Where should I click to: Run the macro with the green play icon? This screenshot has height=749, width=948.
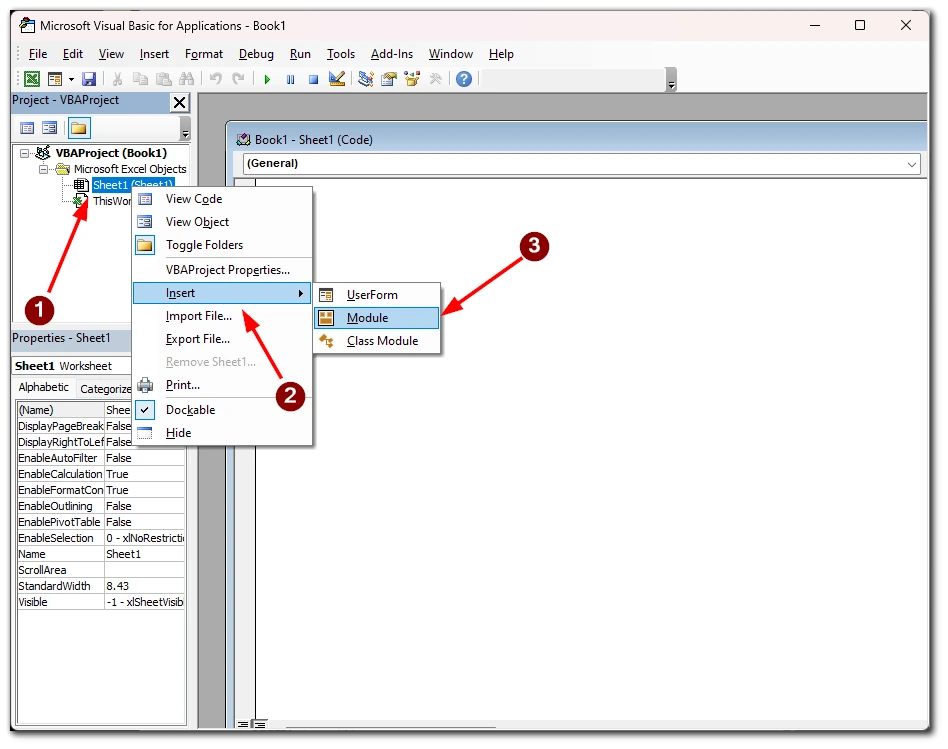click(267, 79)
